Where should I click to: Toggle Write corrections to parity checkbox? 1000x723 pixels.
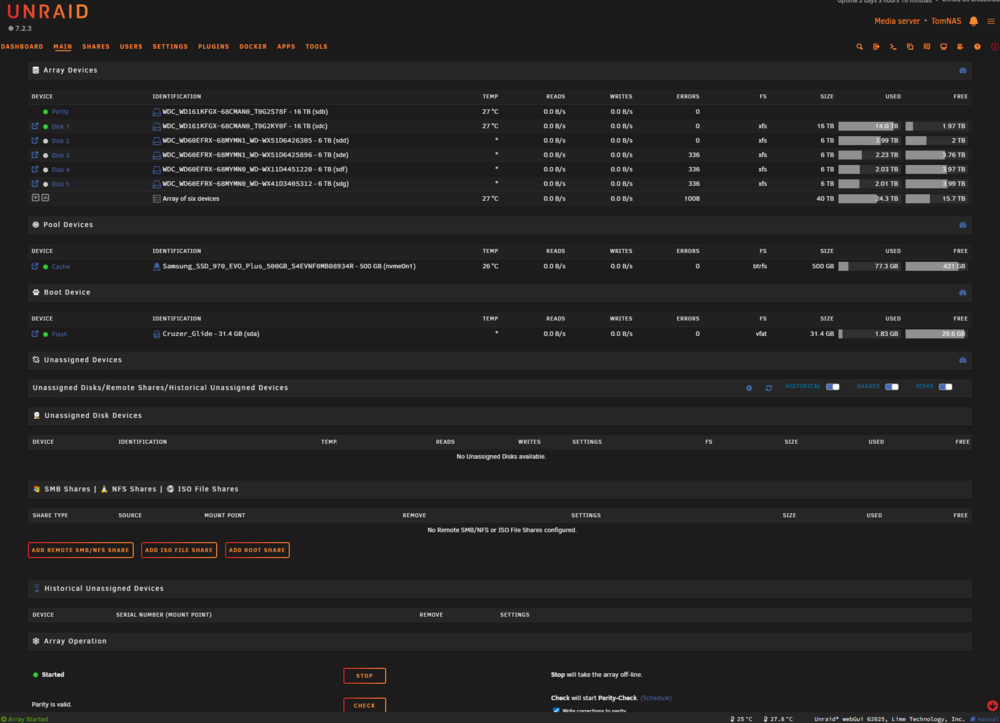click(556, 710)
